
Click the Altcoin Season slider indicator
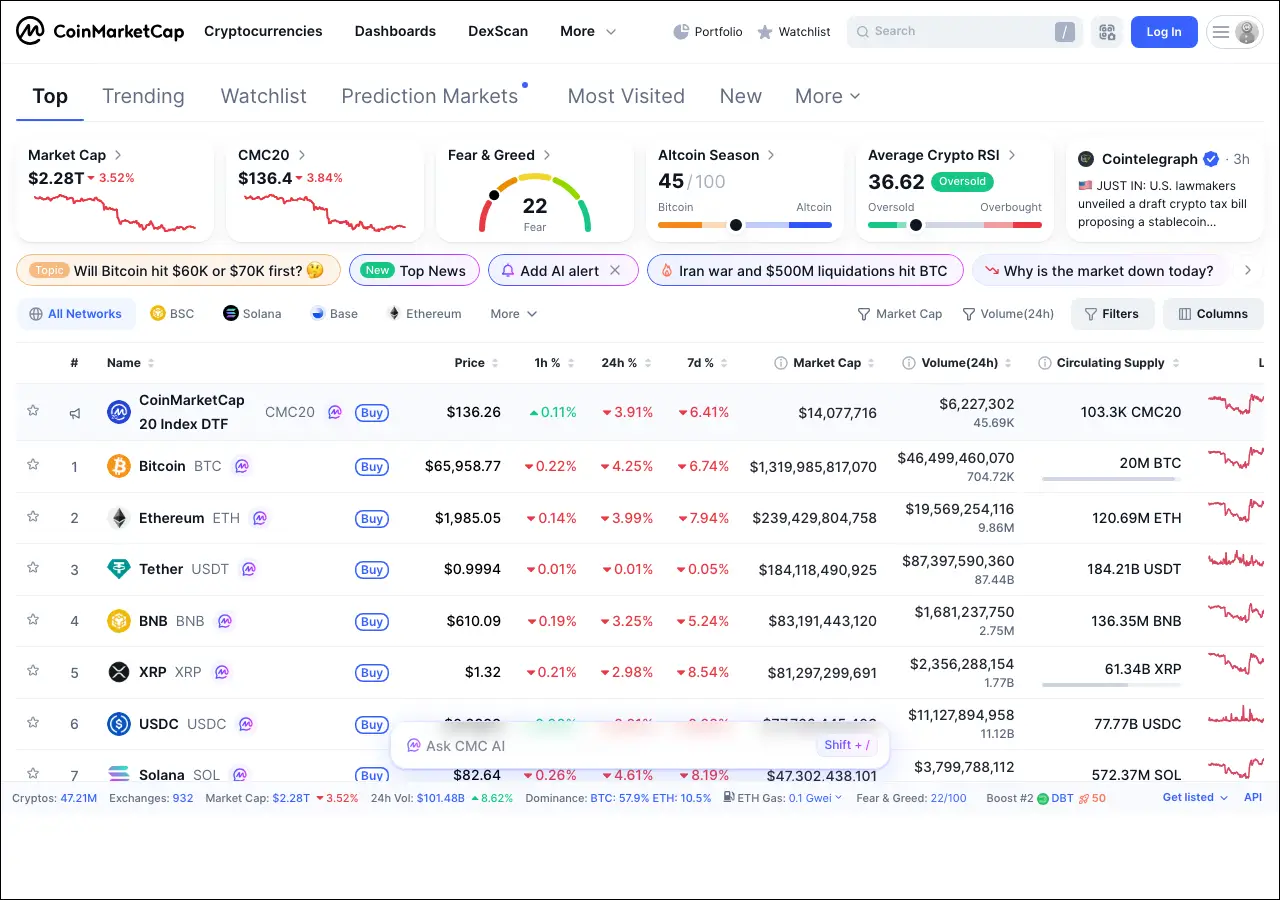[736, 225]
